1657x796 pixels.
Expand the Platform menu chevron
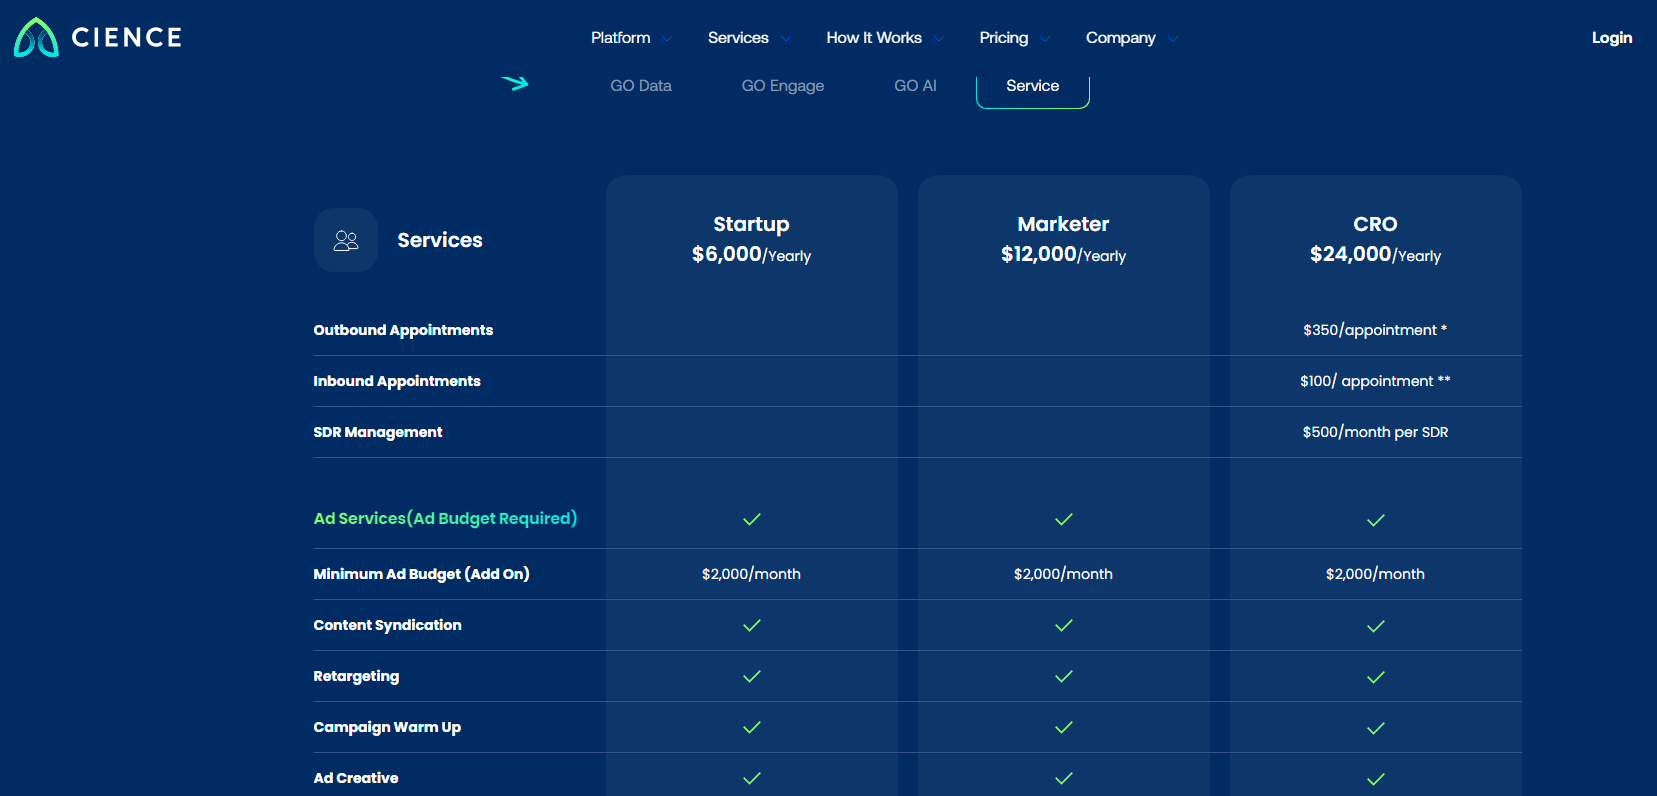pos(667,39)
